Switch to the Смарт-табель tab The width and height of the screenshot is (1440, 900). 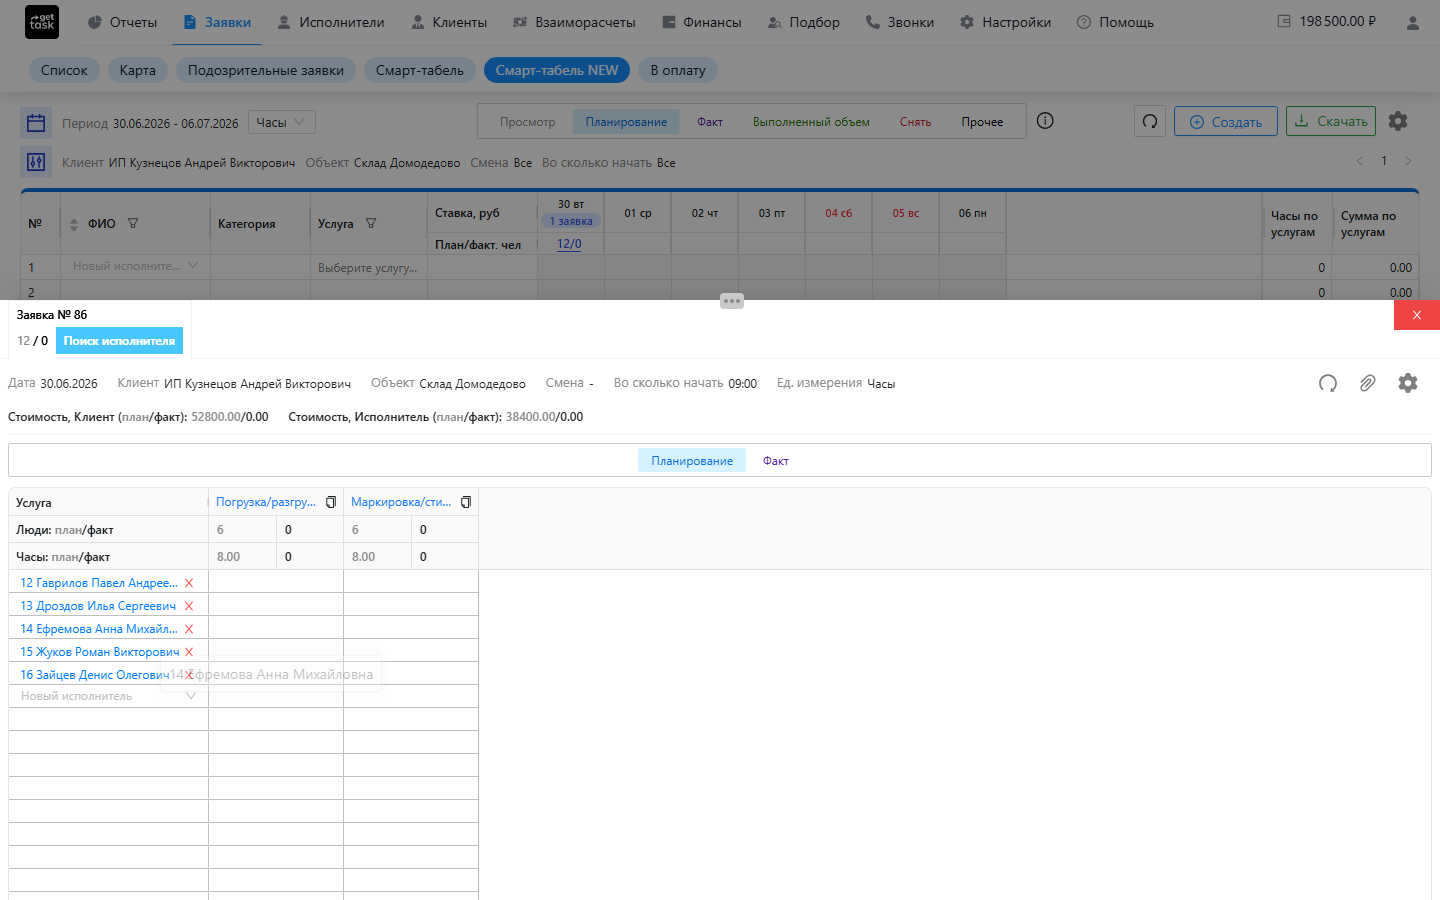coord(420,70)
